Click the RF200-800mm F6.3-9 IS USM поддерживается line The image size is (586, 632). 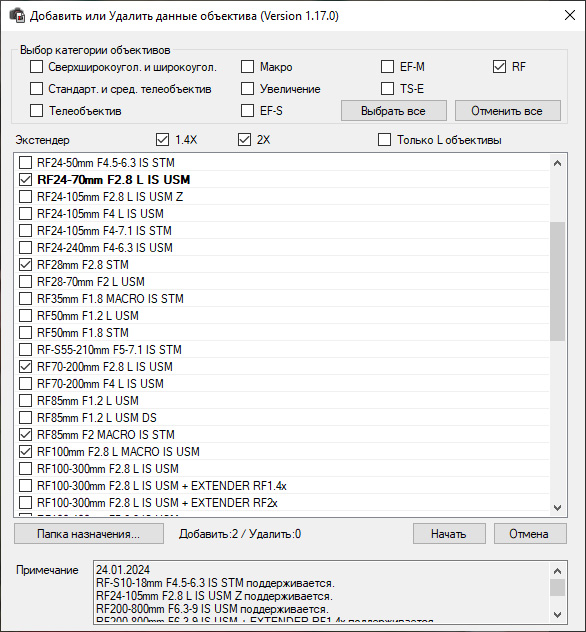pyautogui.click(x=212, y=609)
